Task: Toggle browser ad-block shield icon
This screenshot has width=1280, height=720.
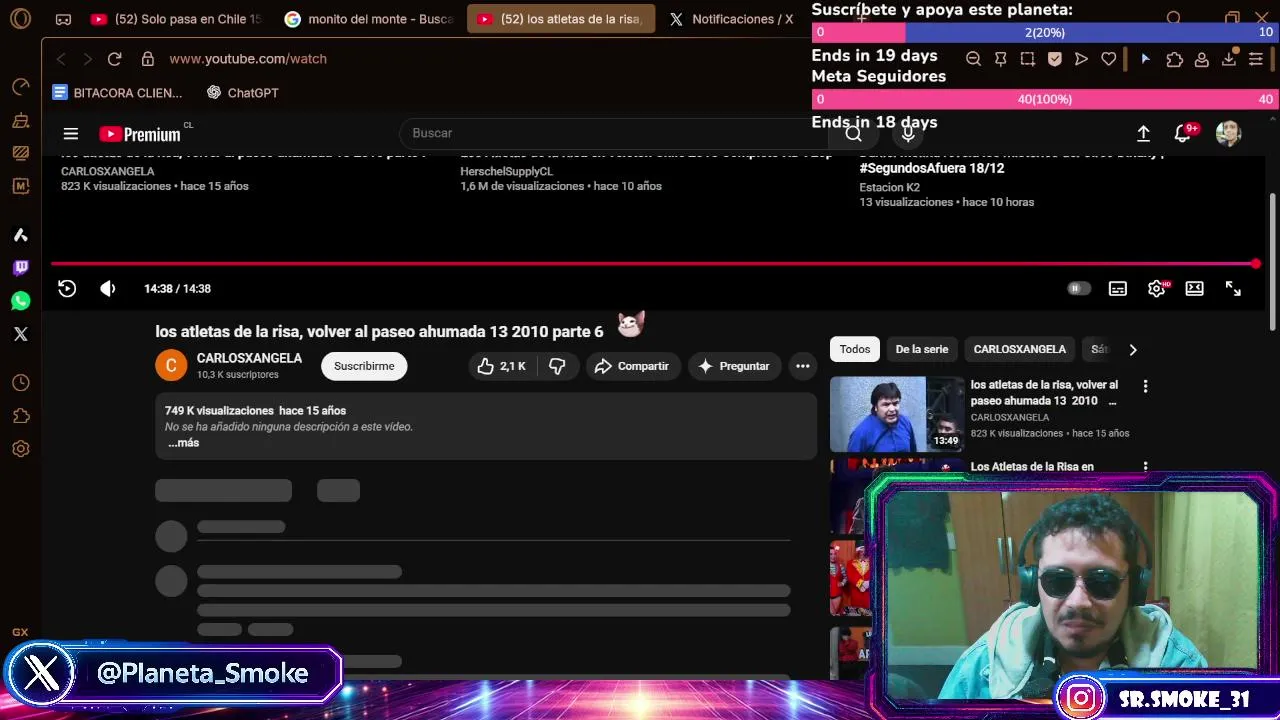Action: tap(1054, 59)
